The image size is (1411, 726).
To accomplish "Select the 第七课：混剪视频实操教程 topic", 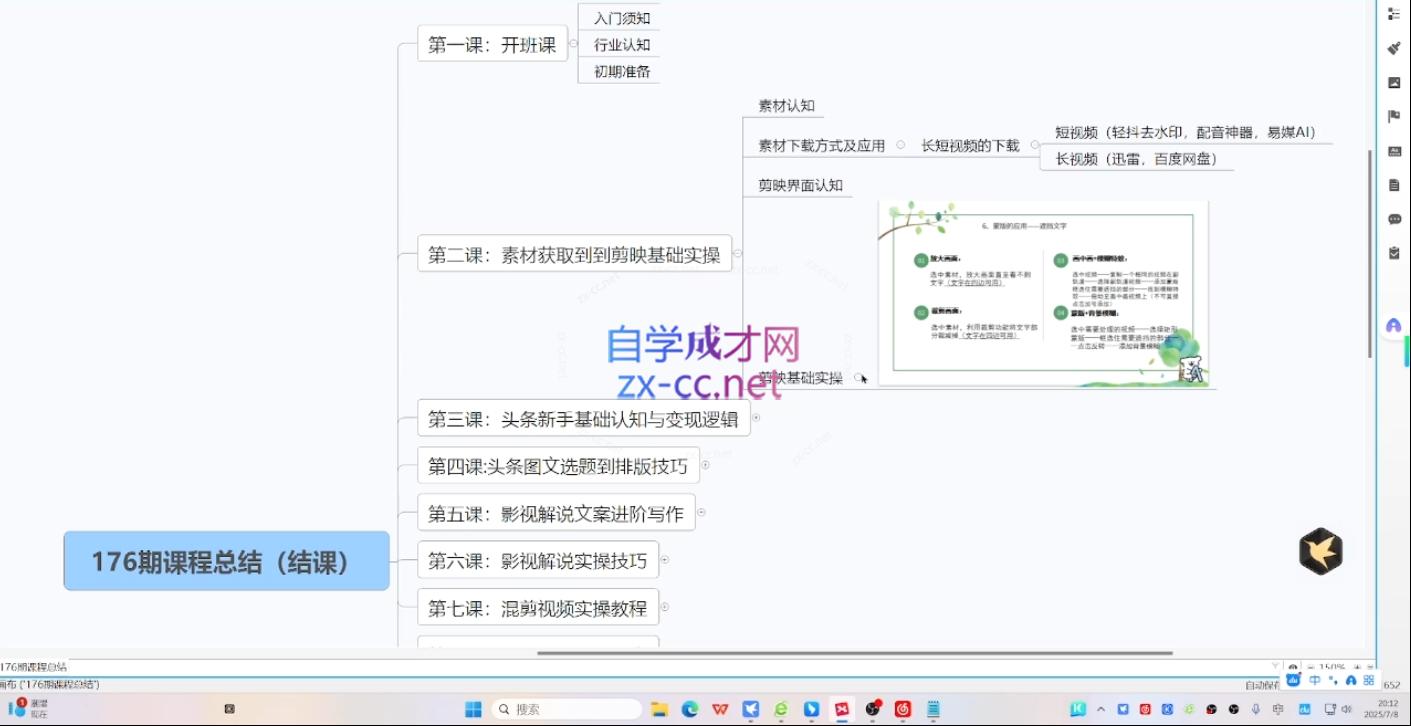I will click(538, 607).
